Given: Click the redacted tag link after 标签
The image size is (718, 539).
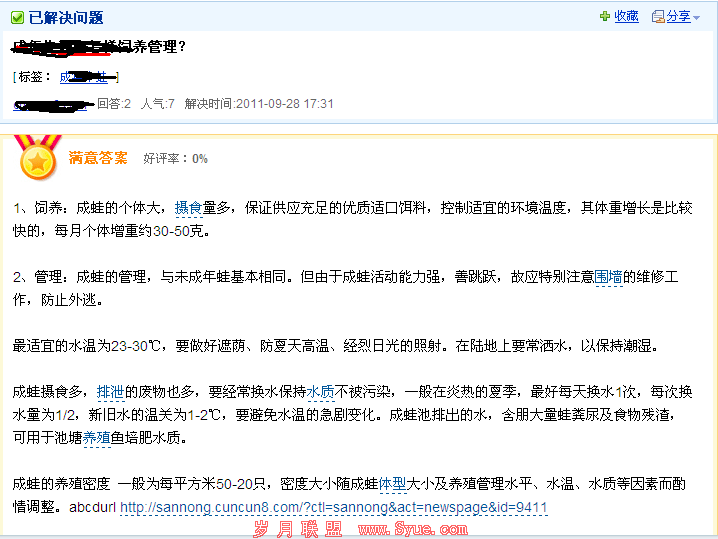Looking at the screenshot, I should click(x=89, y=77).
